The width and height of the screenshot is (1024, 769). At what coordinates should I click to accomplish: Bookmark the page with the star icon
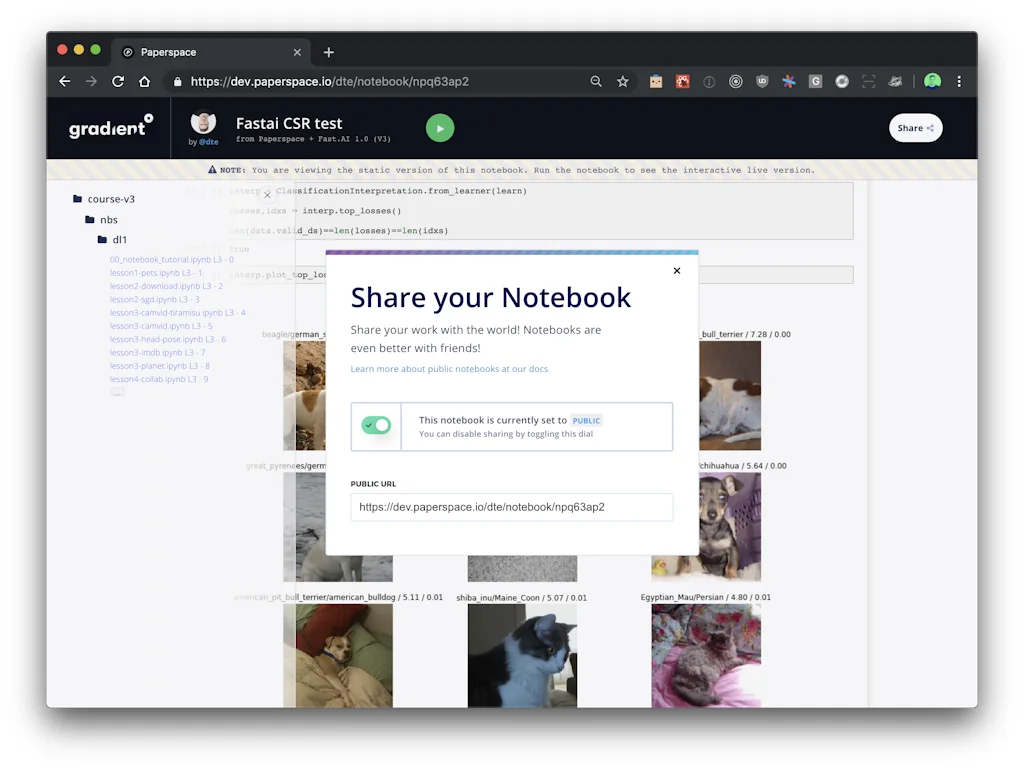pos(622,81)
